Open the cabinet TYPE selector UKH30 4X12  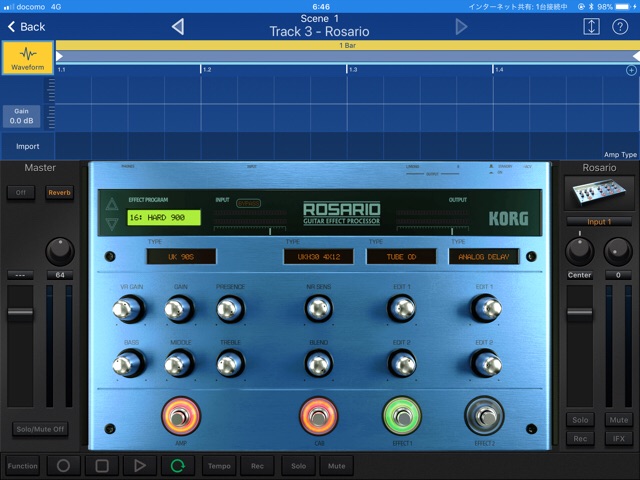(x=319, y=257)
